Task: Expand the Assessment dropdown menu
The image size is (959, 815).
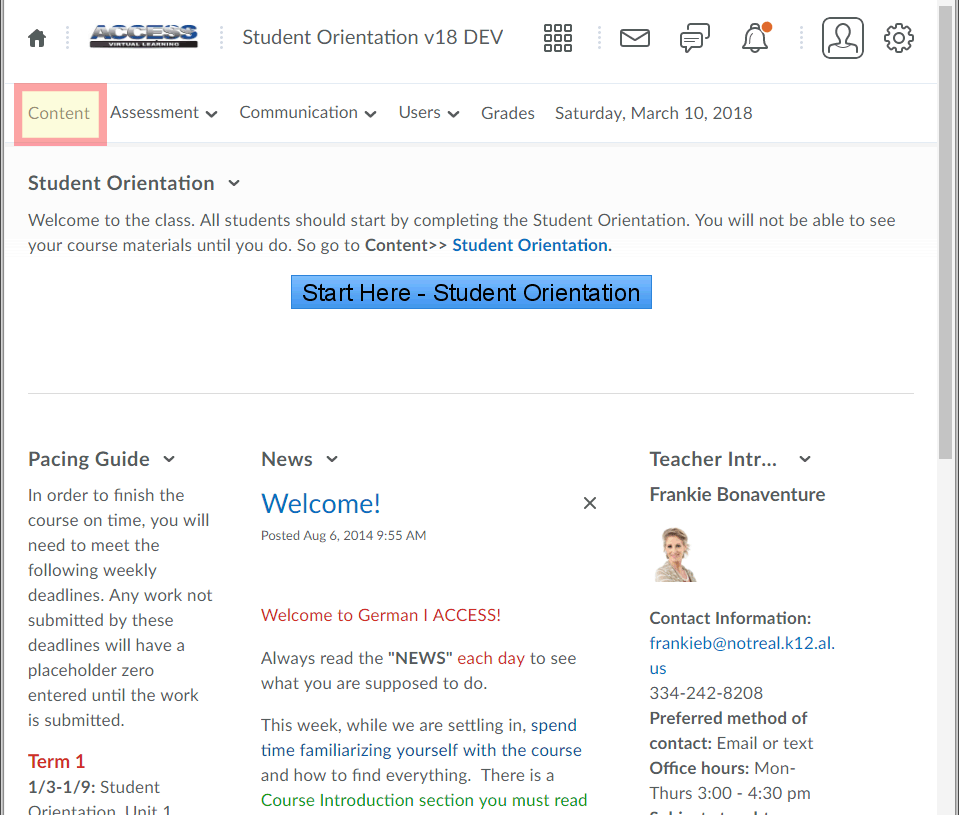Action: (x=164, y=113)
